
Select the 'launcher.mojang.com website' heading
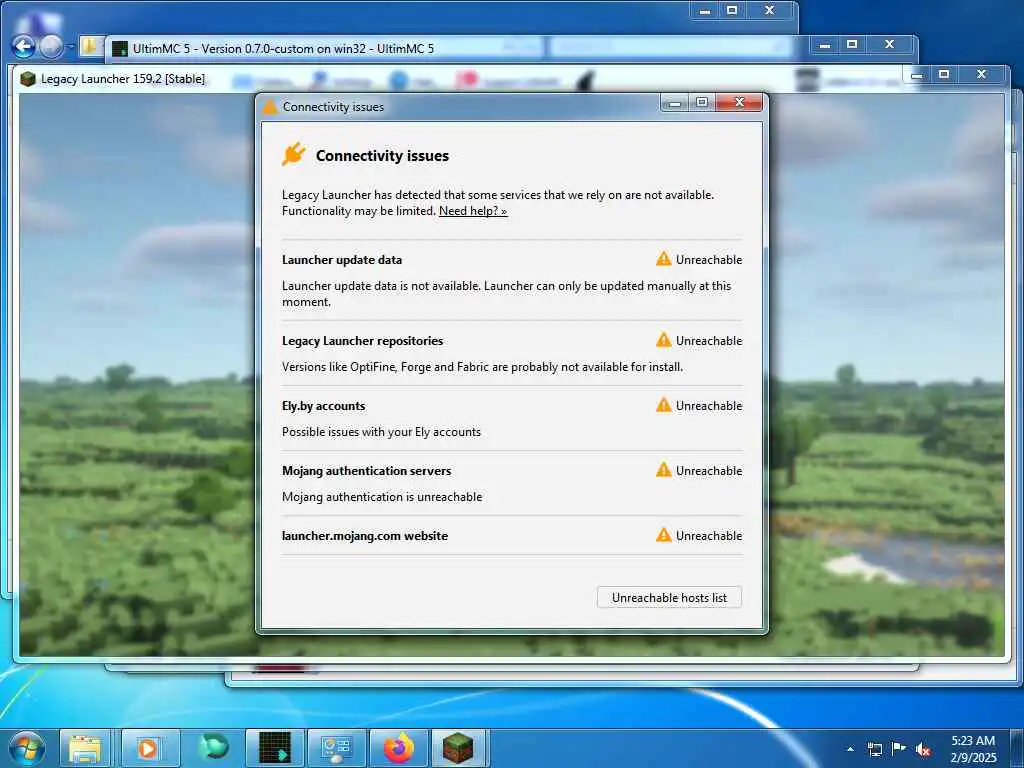tap(364, 536)
